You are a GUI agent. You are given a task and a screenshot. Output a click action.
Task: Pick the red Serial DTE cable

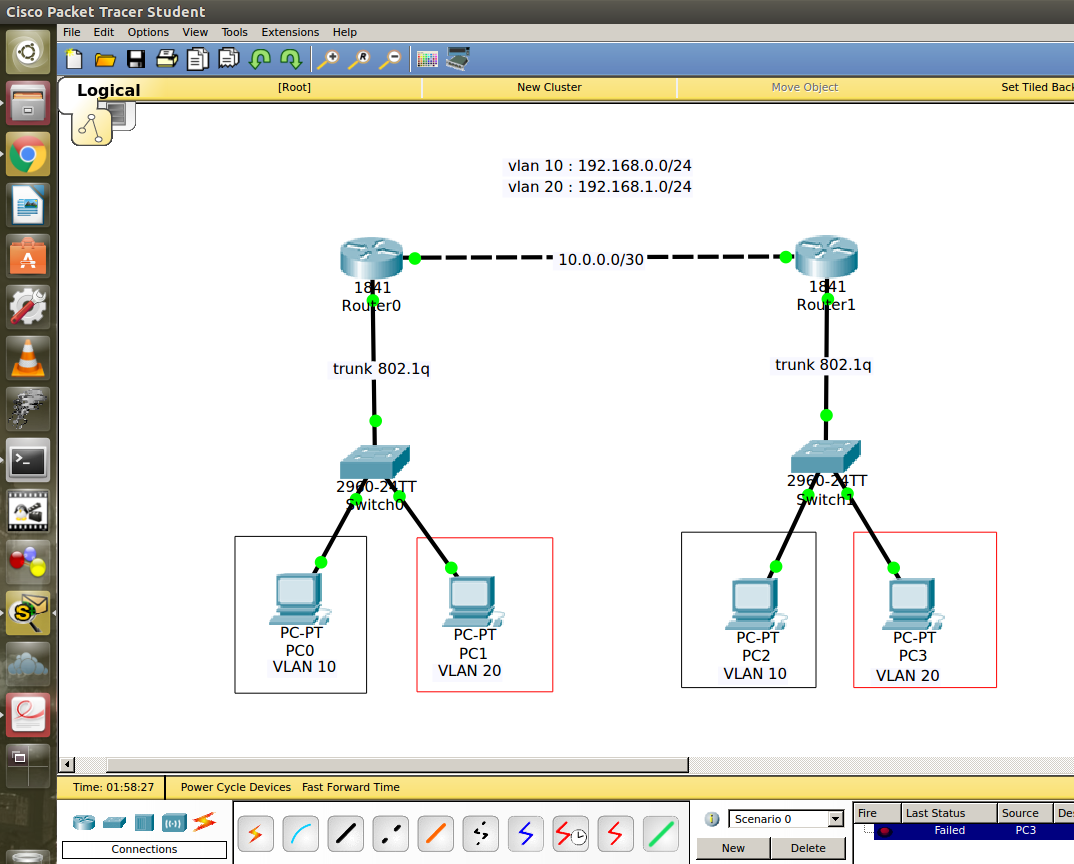[x=615, y=834]
